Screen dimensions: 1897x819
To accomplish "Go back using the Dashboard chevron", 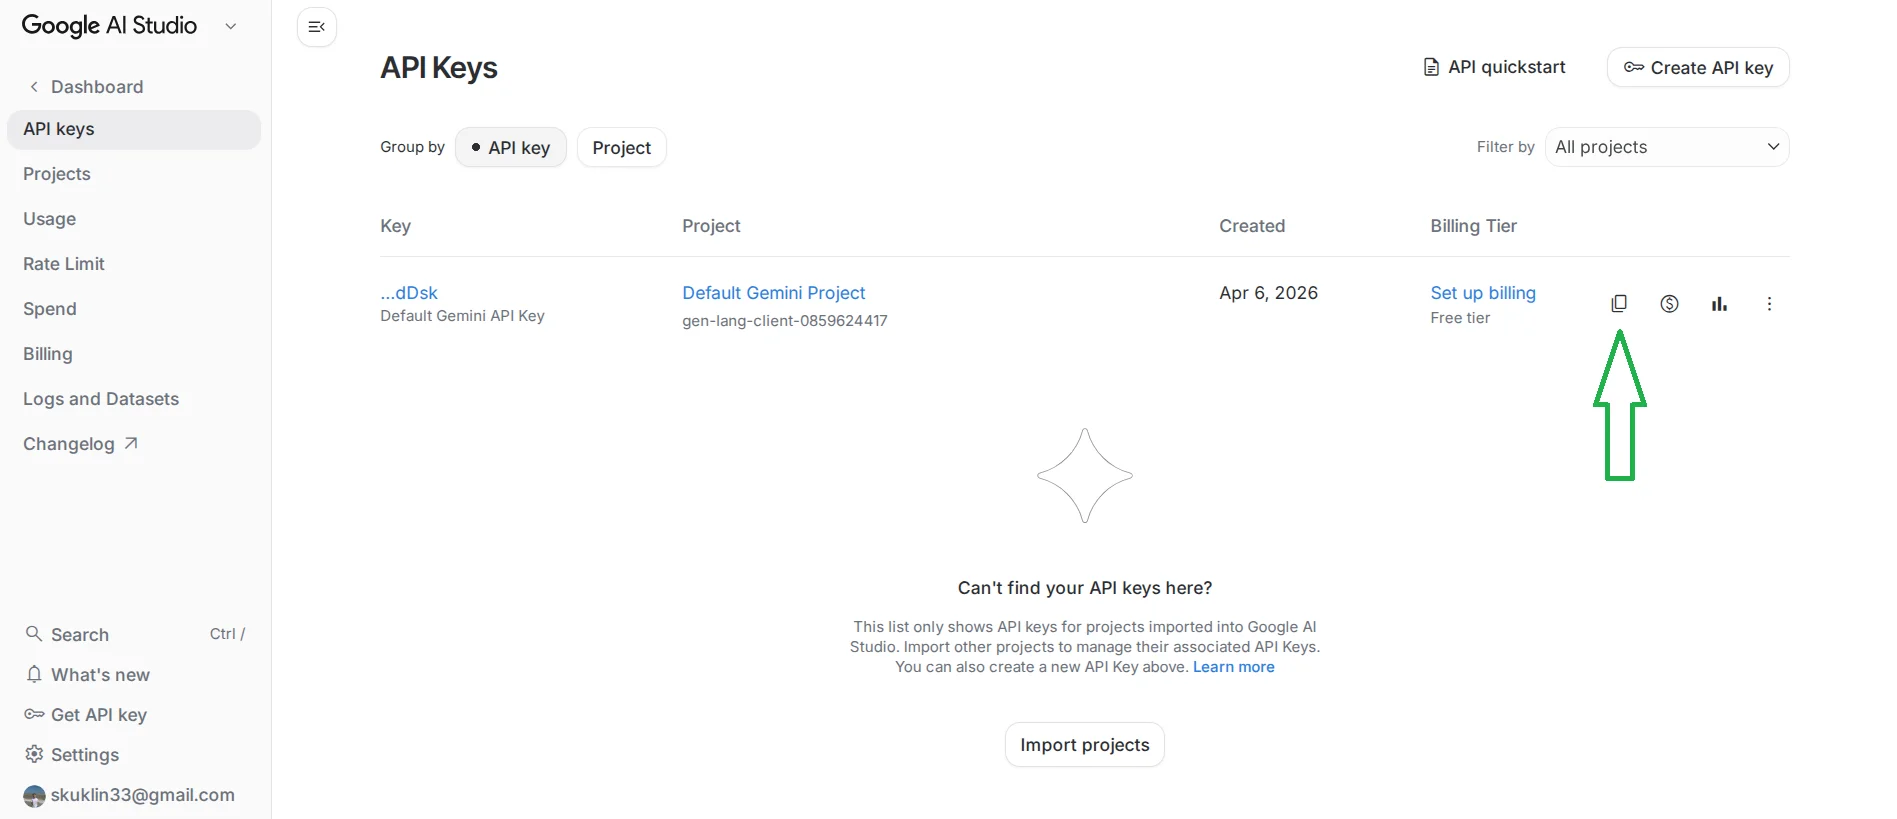I will coord(33,87).
